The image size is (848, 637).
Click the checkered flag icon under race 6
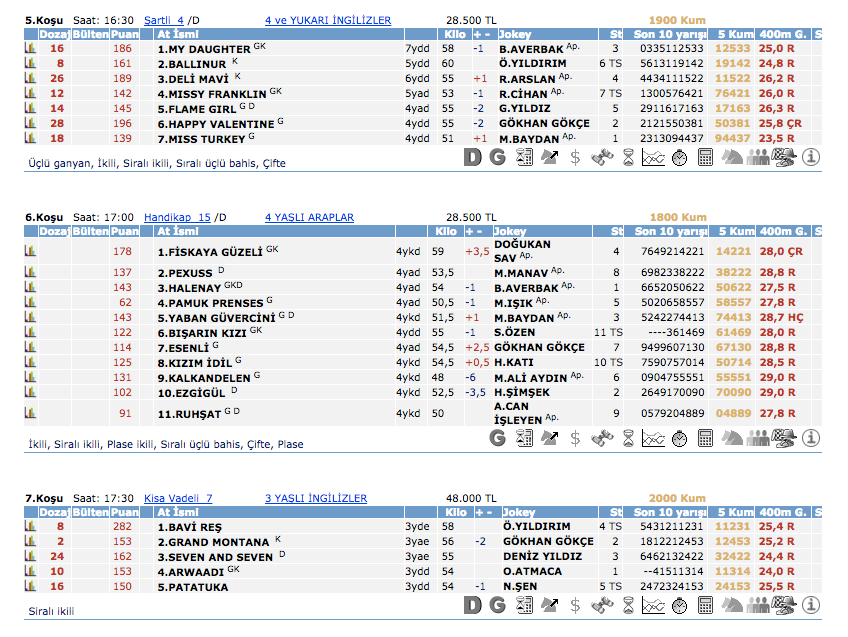click(x=784, y=438)
